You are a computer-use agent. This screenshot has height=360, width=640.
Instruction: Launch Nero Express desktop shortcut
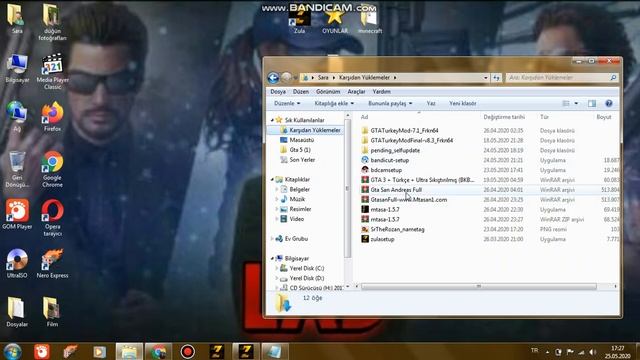[52, 263]
